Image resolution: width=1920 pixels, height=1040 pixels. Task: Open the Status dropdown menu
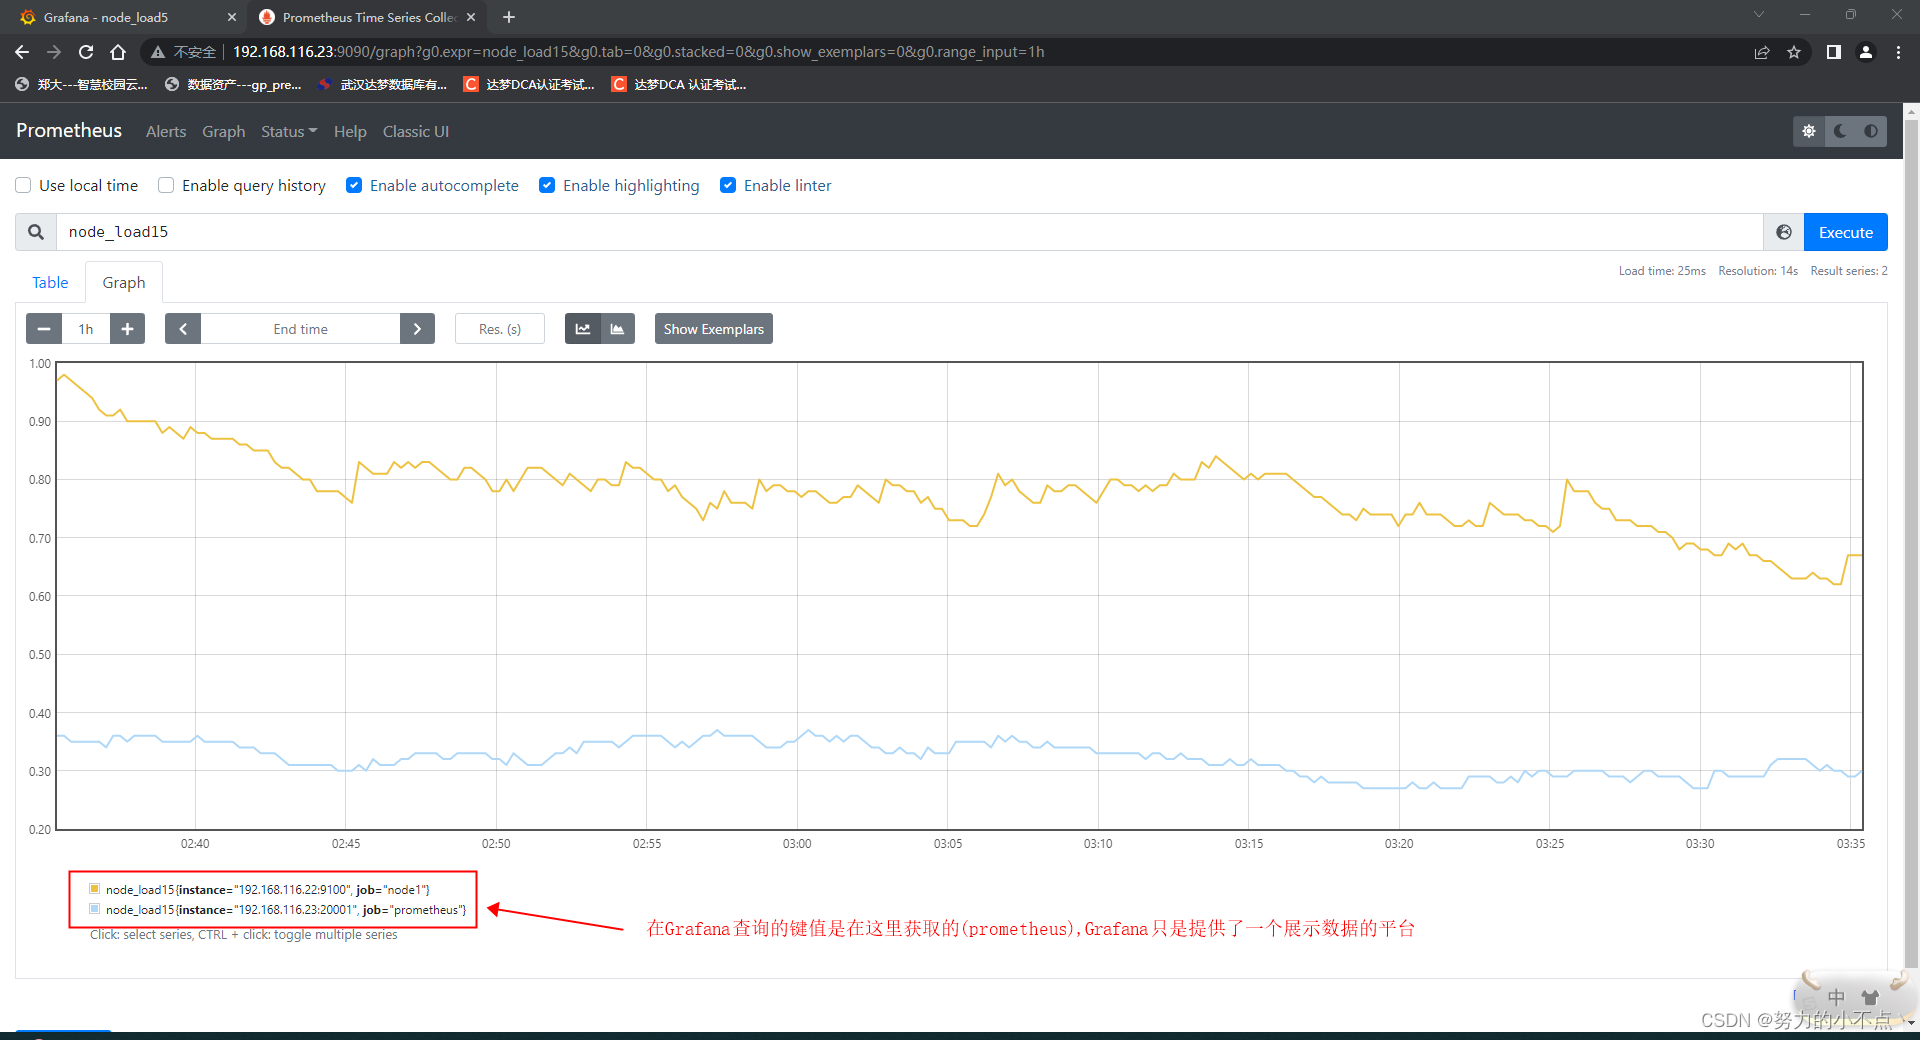288,131
